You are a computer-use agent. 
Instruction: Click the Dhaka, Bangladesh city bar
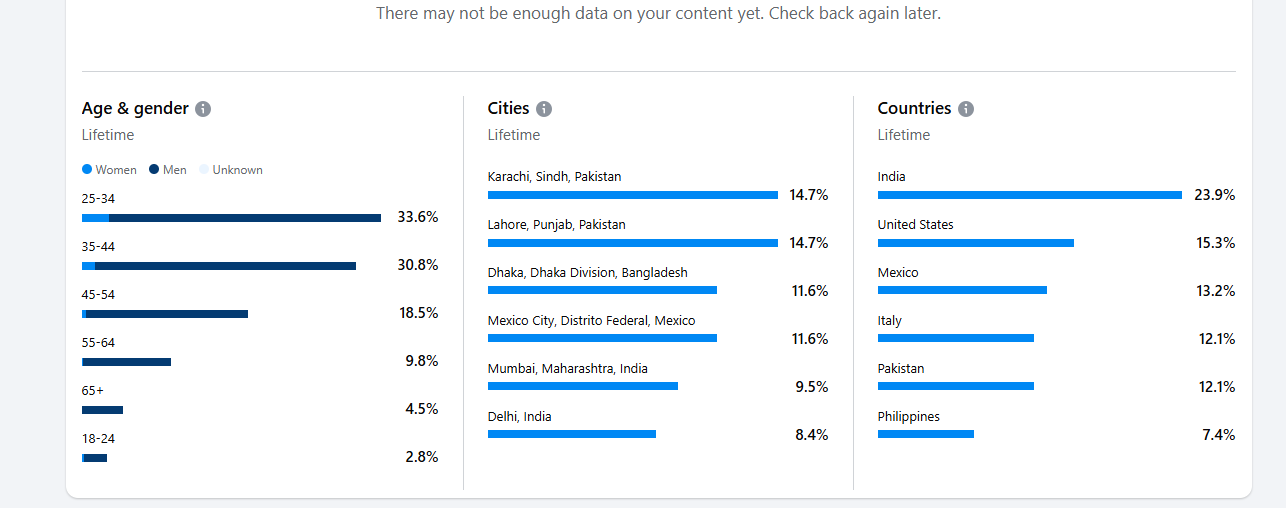pyautogui.click(x=602, y=290)
